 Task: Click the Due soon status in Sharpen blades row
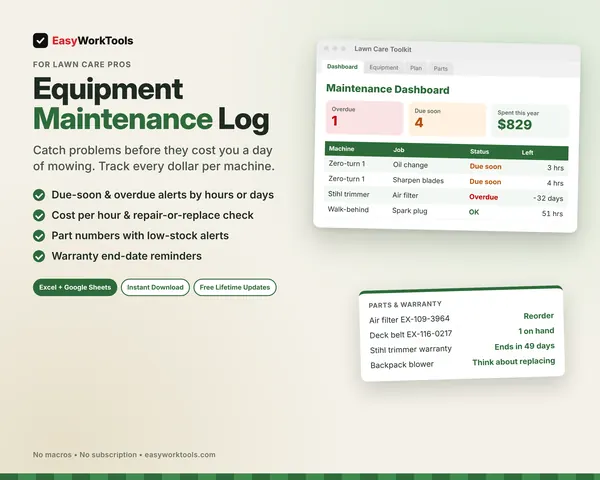(485, 182)
